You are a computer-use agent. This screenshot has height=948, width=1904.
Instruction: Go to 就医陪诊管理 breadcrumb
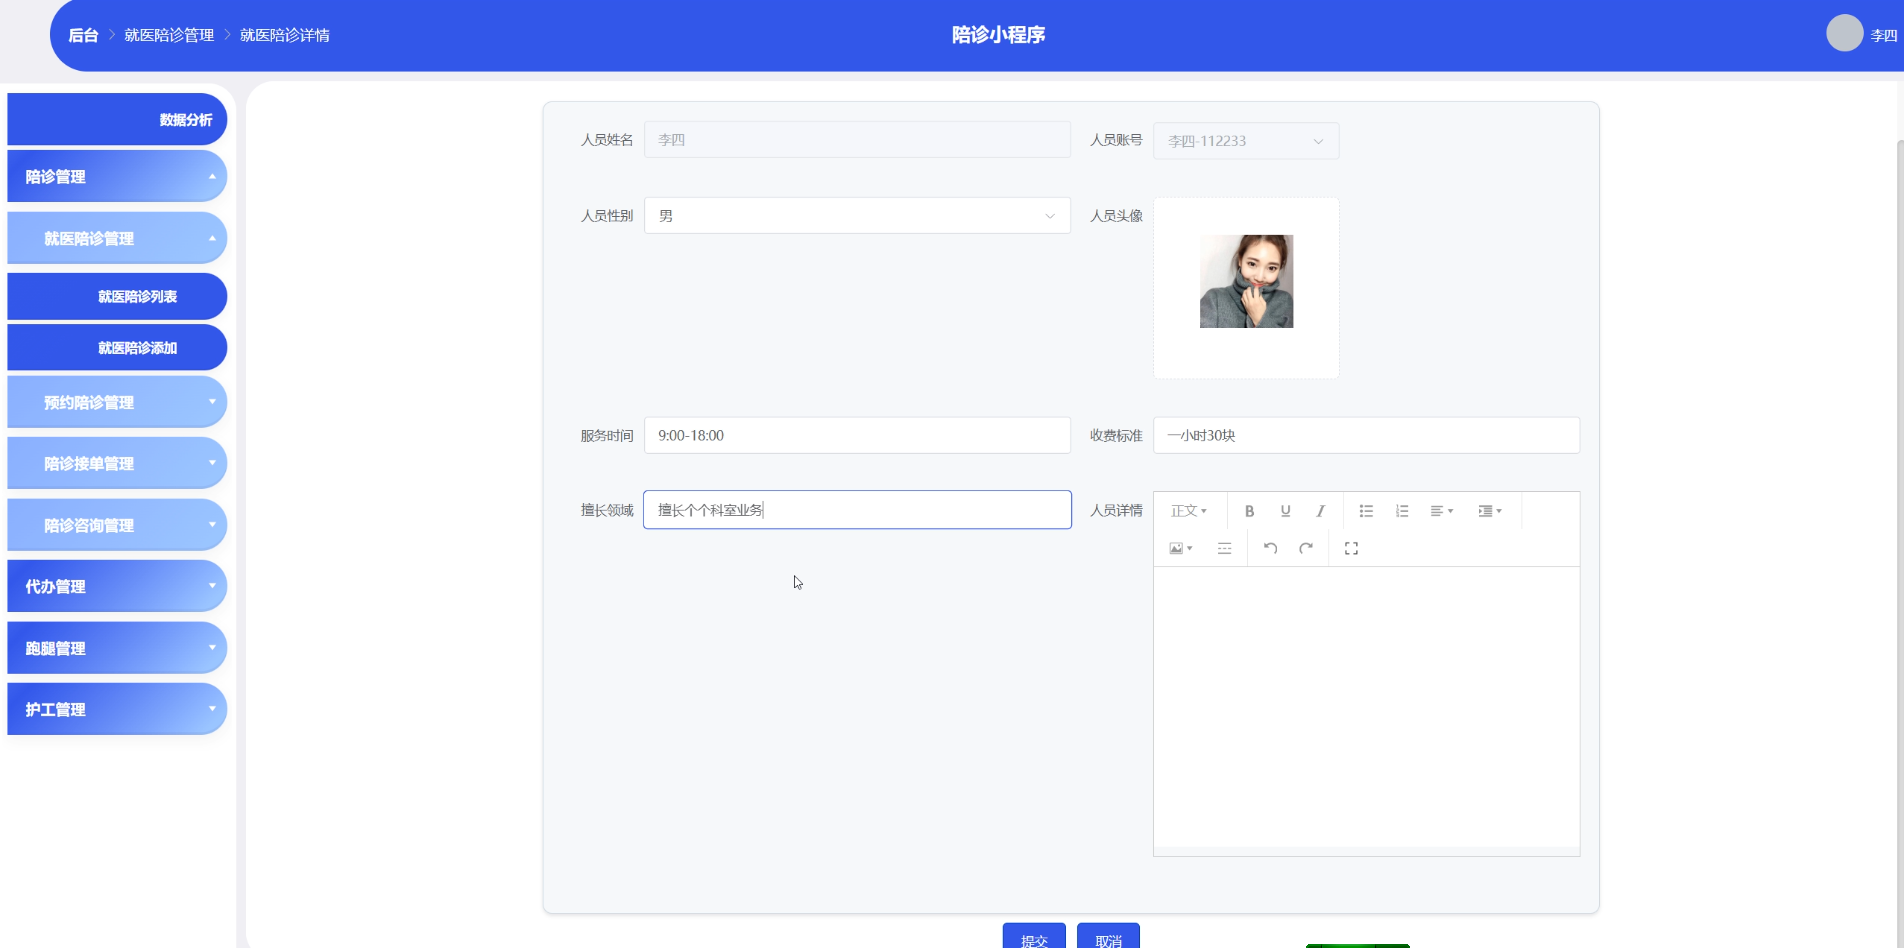coord(169,35)
